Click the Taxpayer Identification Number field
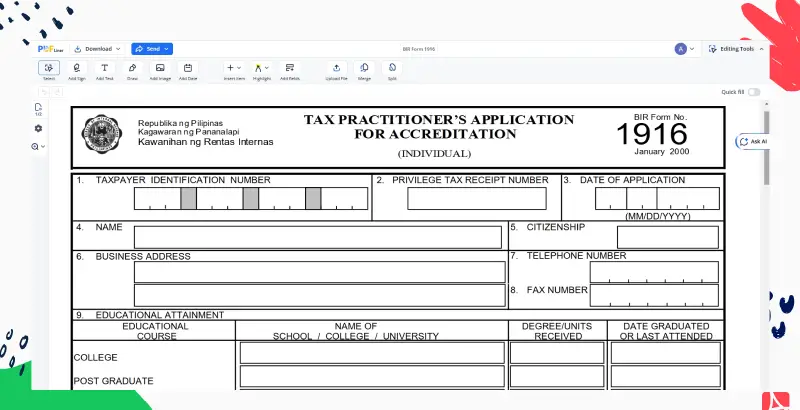Screen dimensions: 800x410 251,198
